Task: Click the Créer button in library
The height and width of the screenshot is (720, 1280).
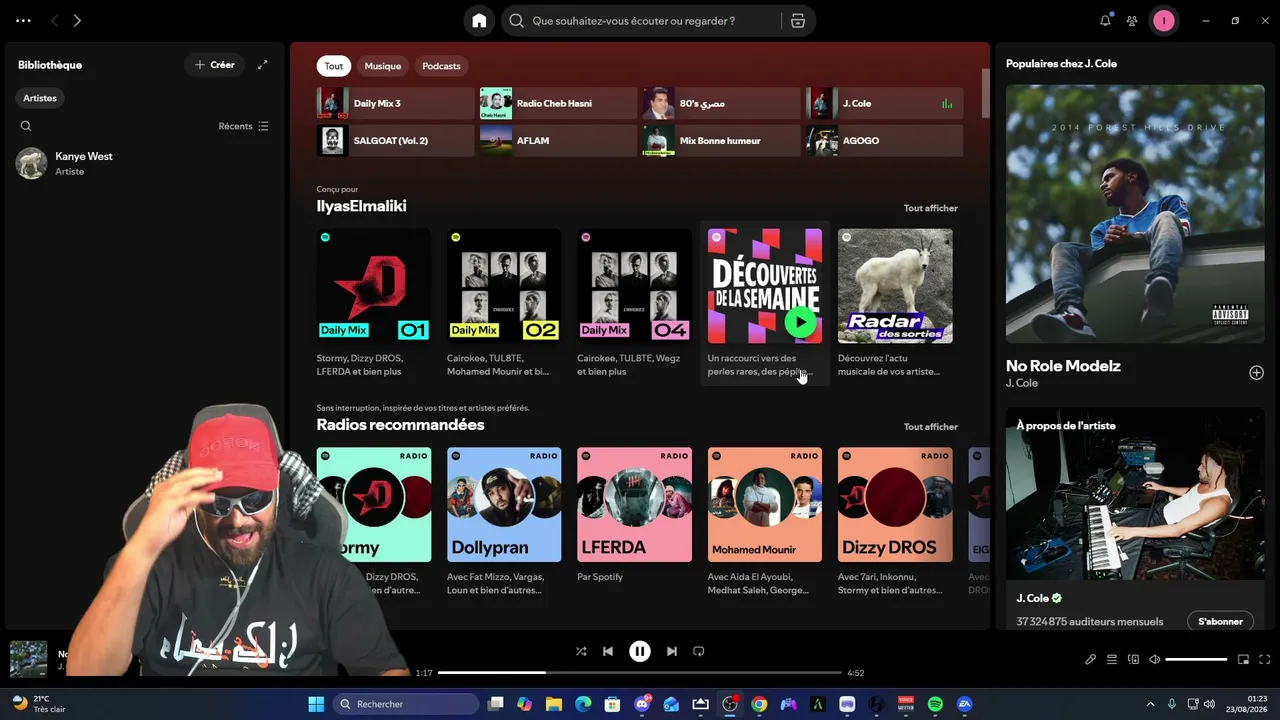Action: pyautogui.click(x=214, y=65)
